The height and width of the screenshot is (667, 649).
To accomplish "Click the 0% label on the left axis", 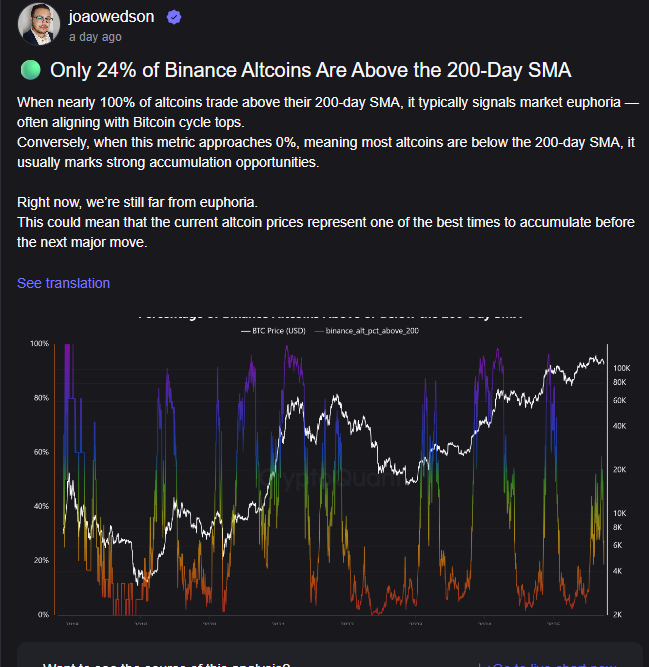I will (43, 614).
